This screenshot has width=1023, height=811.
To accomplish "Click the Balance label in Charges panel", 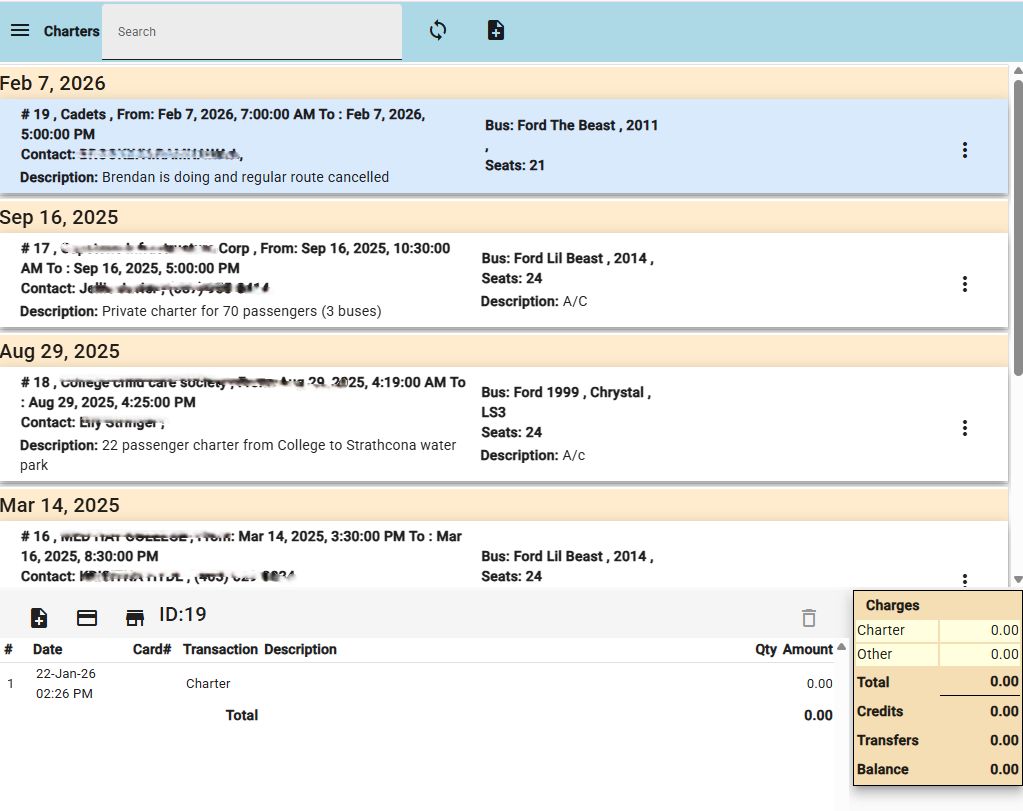I will tap(882, 769).
